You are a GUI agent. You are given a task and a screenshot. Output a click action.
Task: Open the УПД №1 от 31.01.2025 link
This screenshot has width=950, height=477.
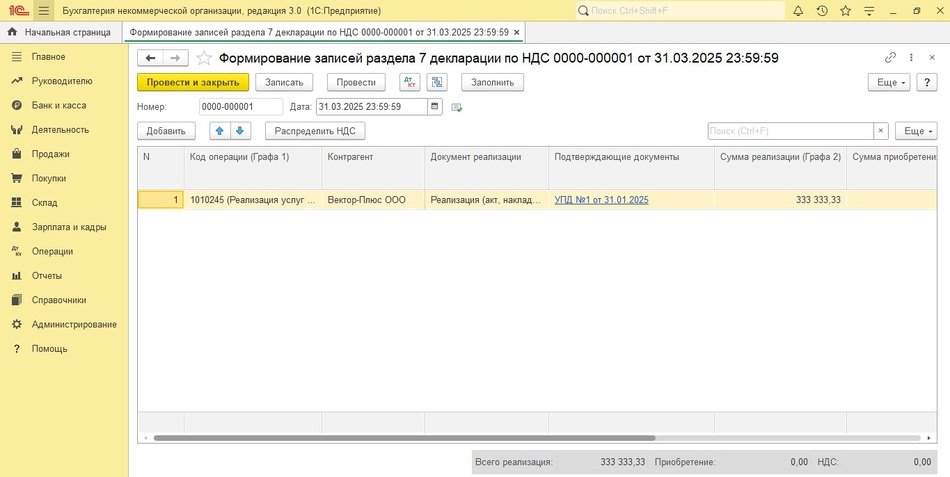pos(601,200)
